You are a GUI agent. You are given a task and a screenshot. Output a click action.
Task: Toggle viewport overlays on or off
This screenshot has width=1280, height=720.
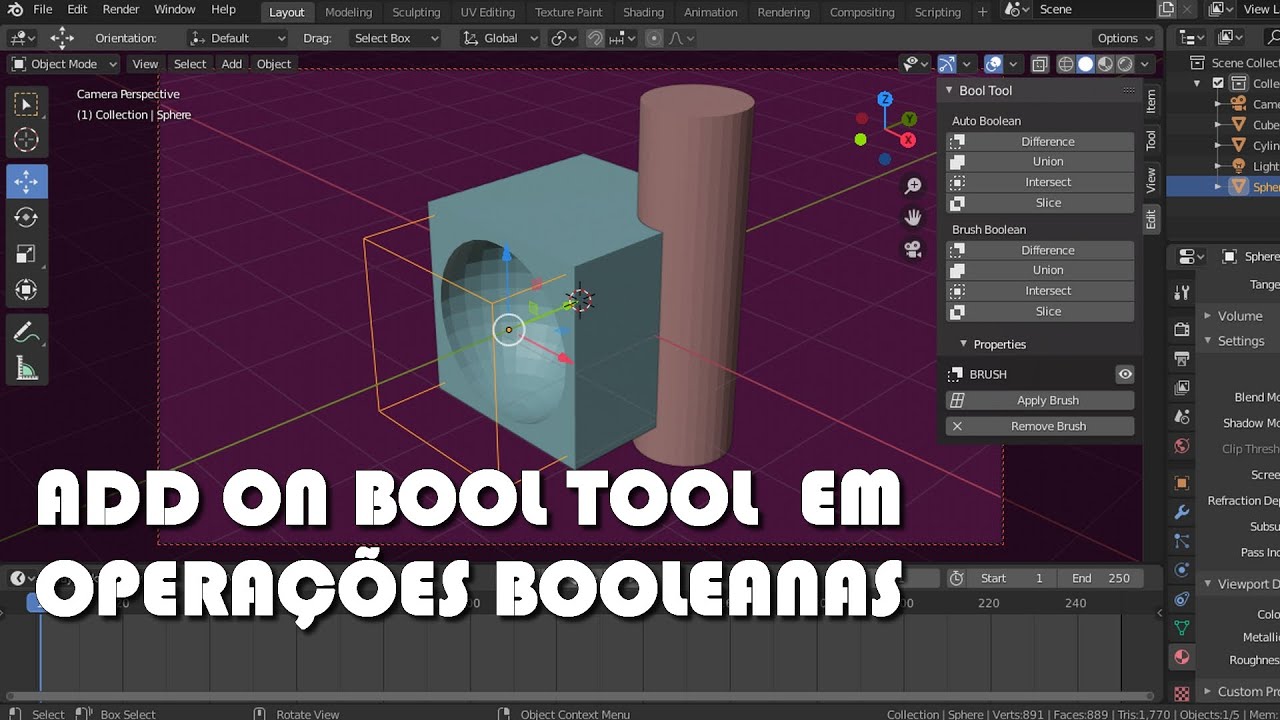point(993,64)
